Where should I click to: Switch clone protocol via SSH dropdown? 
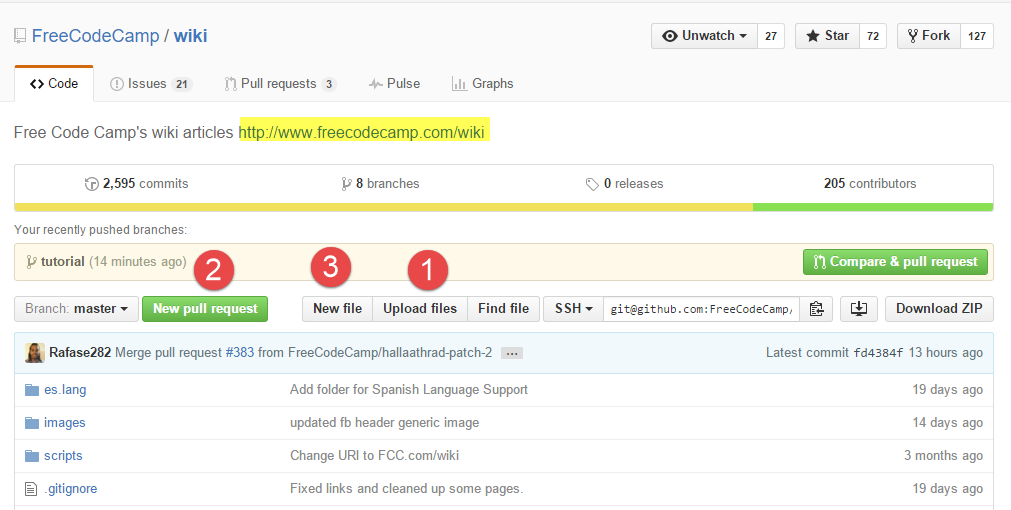(573, 309)
